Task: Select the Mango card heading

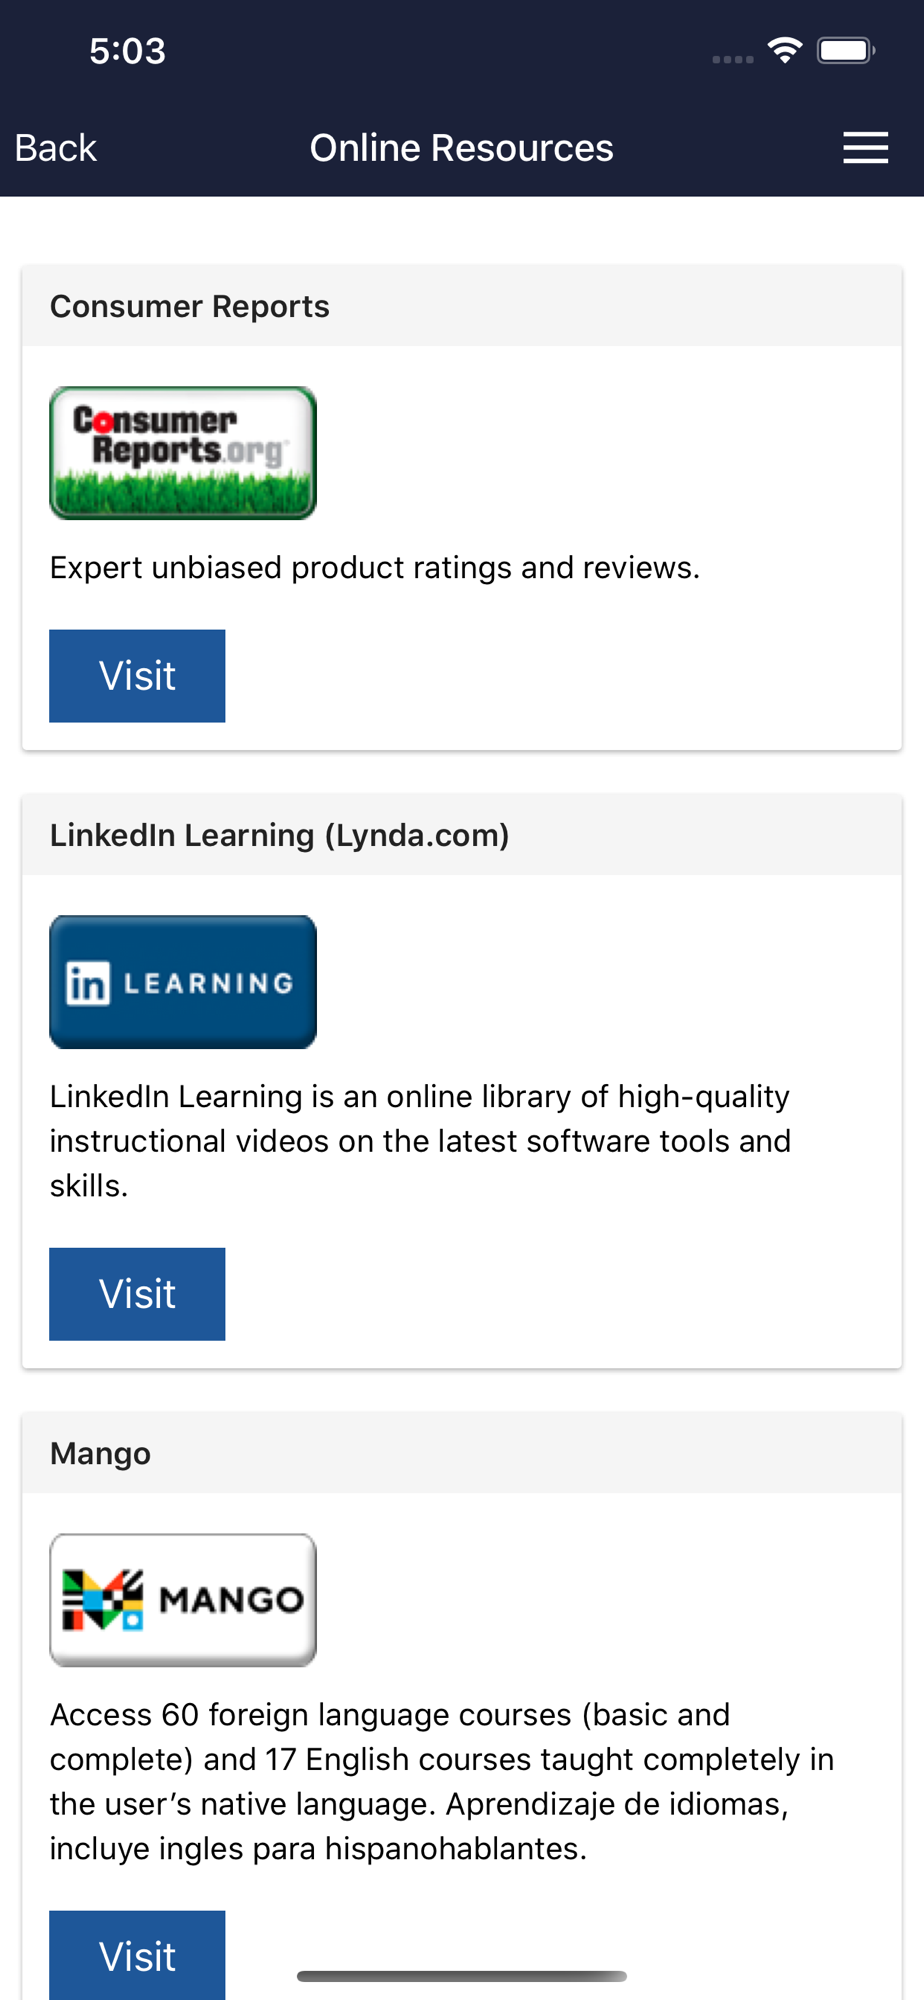Action: pyautogui.click(x=100, y=1453)
